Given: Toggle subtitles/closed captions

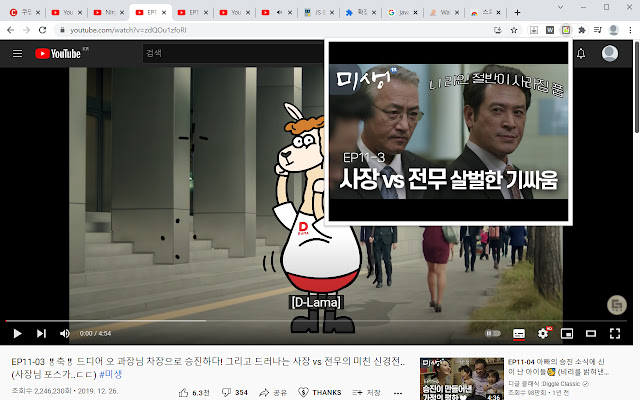Looking at the screenshot, I should coord(519,333).
